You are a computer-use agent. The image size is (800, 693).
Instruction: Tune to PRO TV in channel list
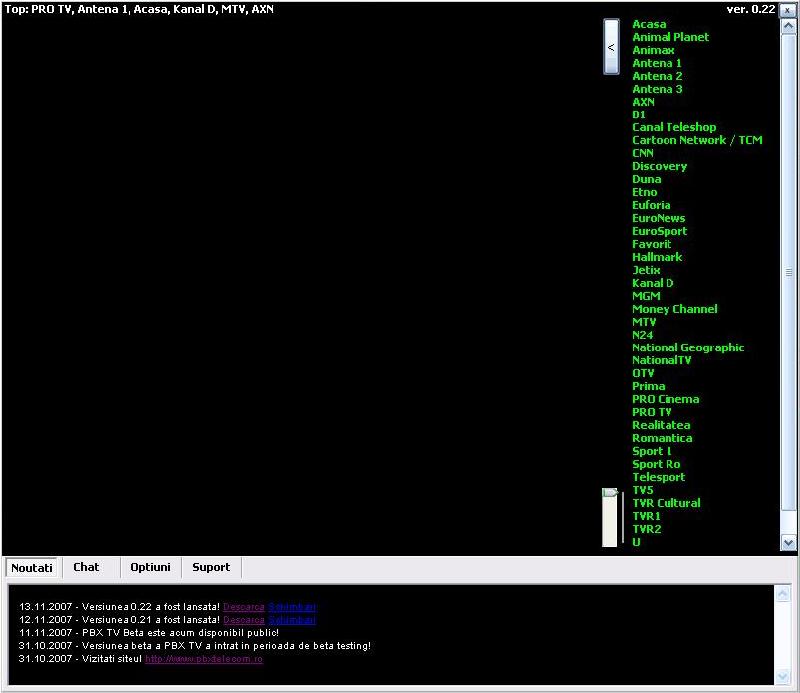point(652,412)
